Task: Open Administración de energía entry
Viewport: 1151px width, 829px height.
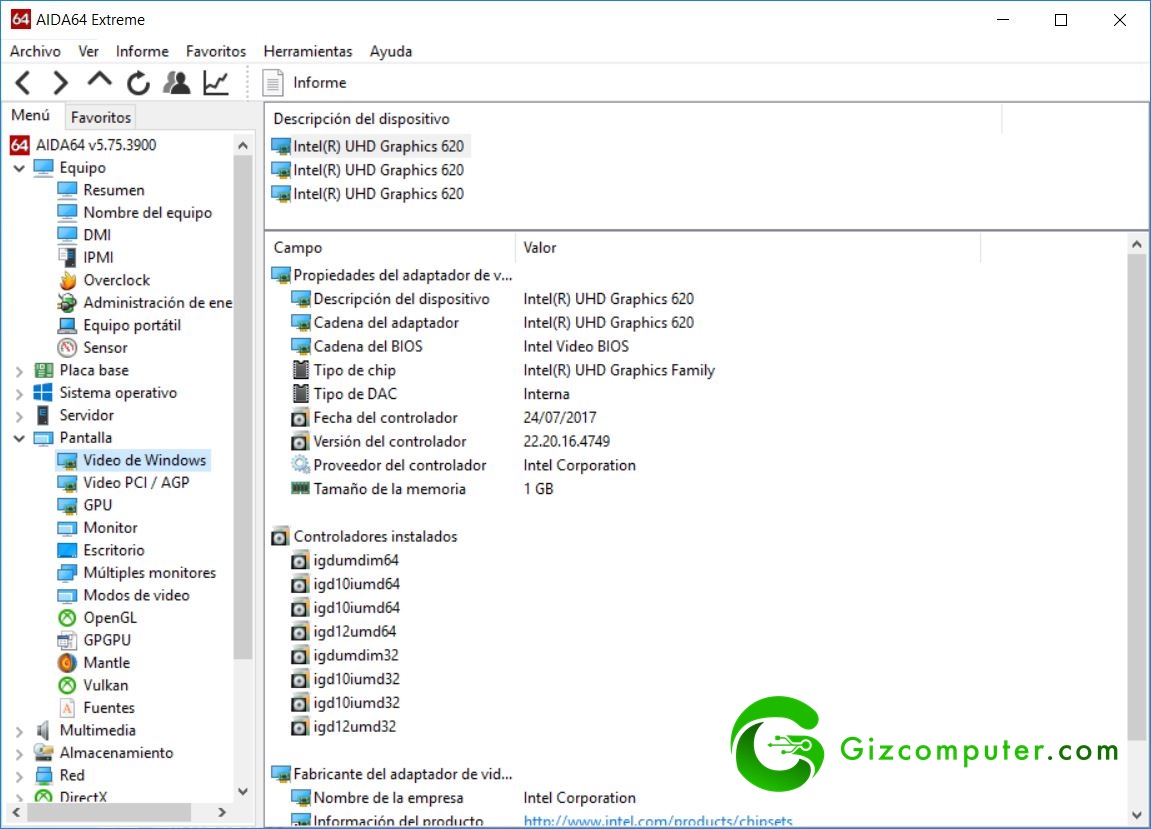Action: pyautogui.click(x=157, y=303)
